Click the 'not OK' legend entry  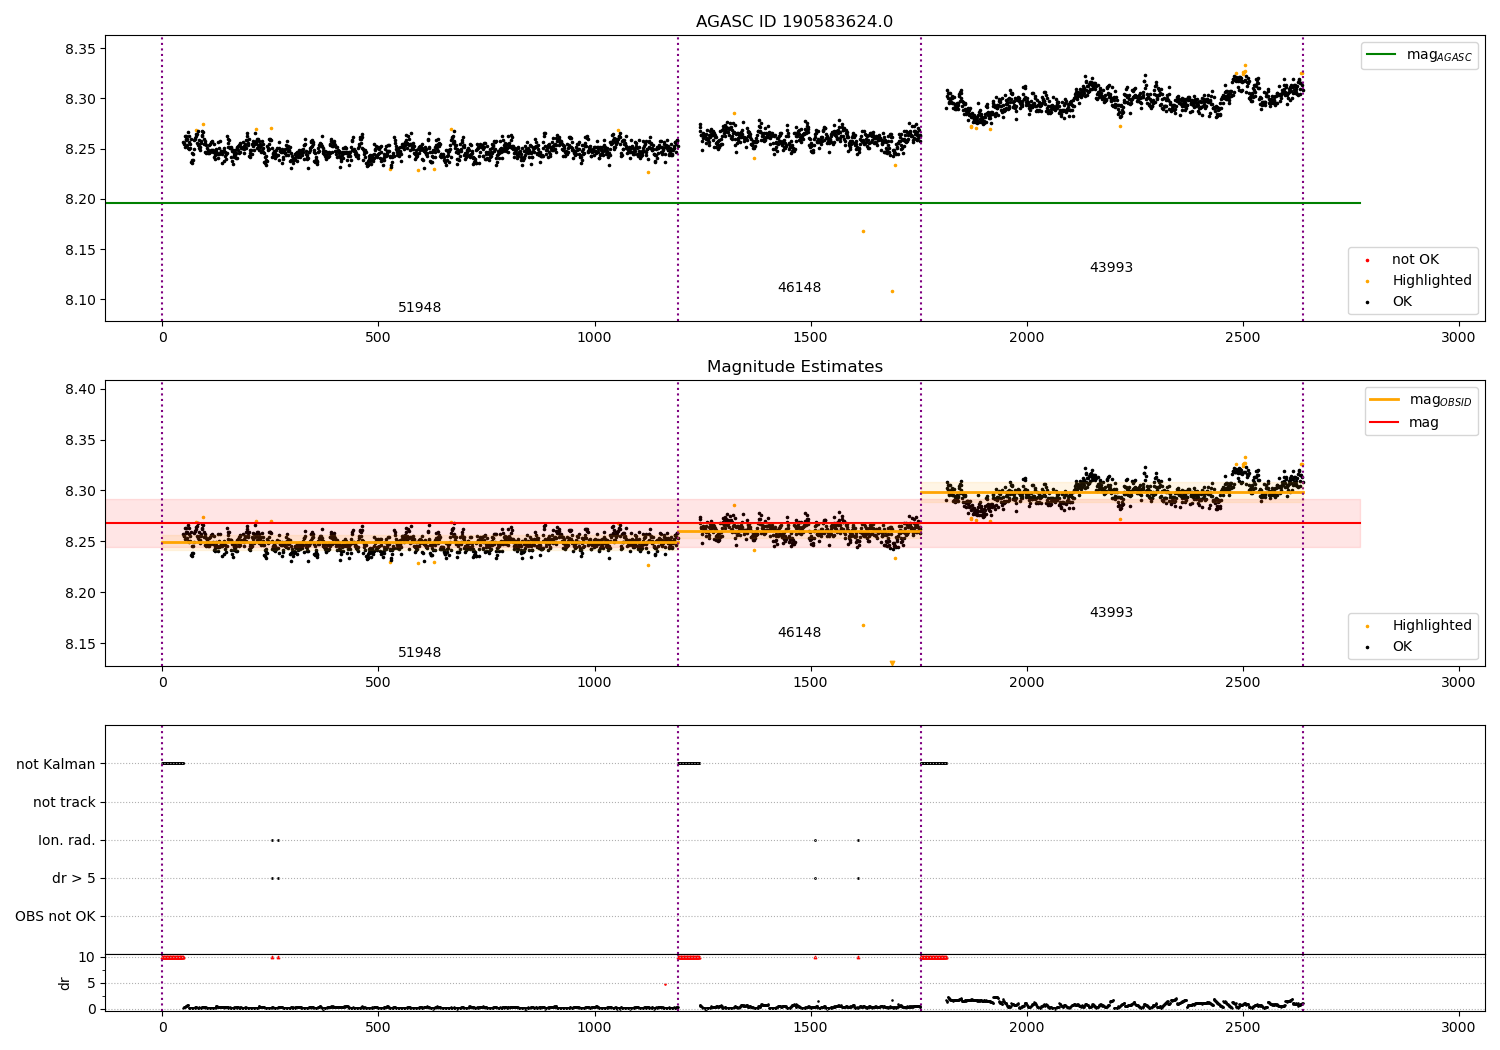click(x=1415, y=260)
